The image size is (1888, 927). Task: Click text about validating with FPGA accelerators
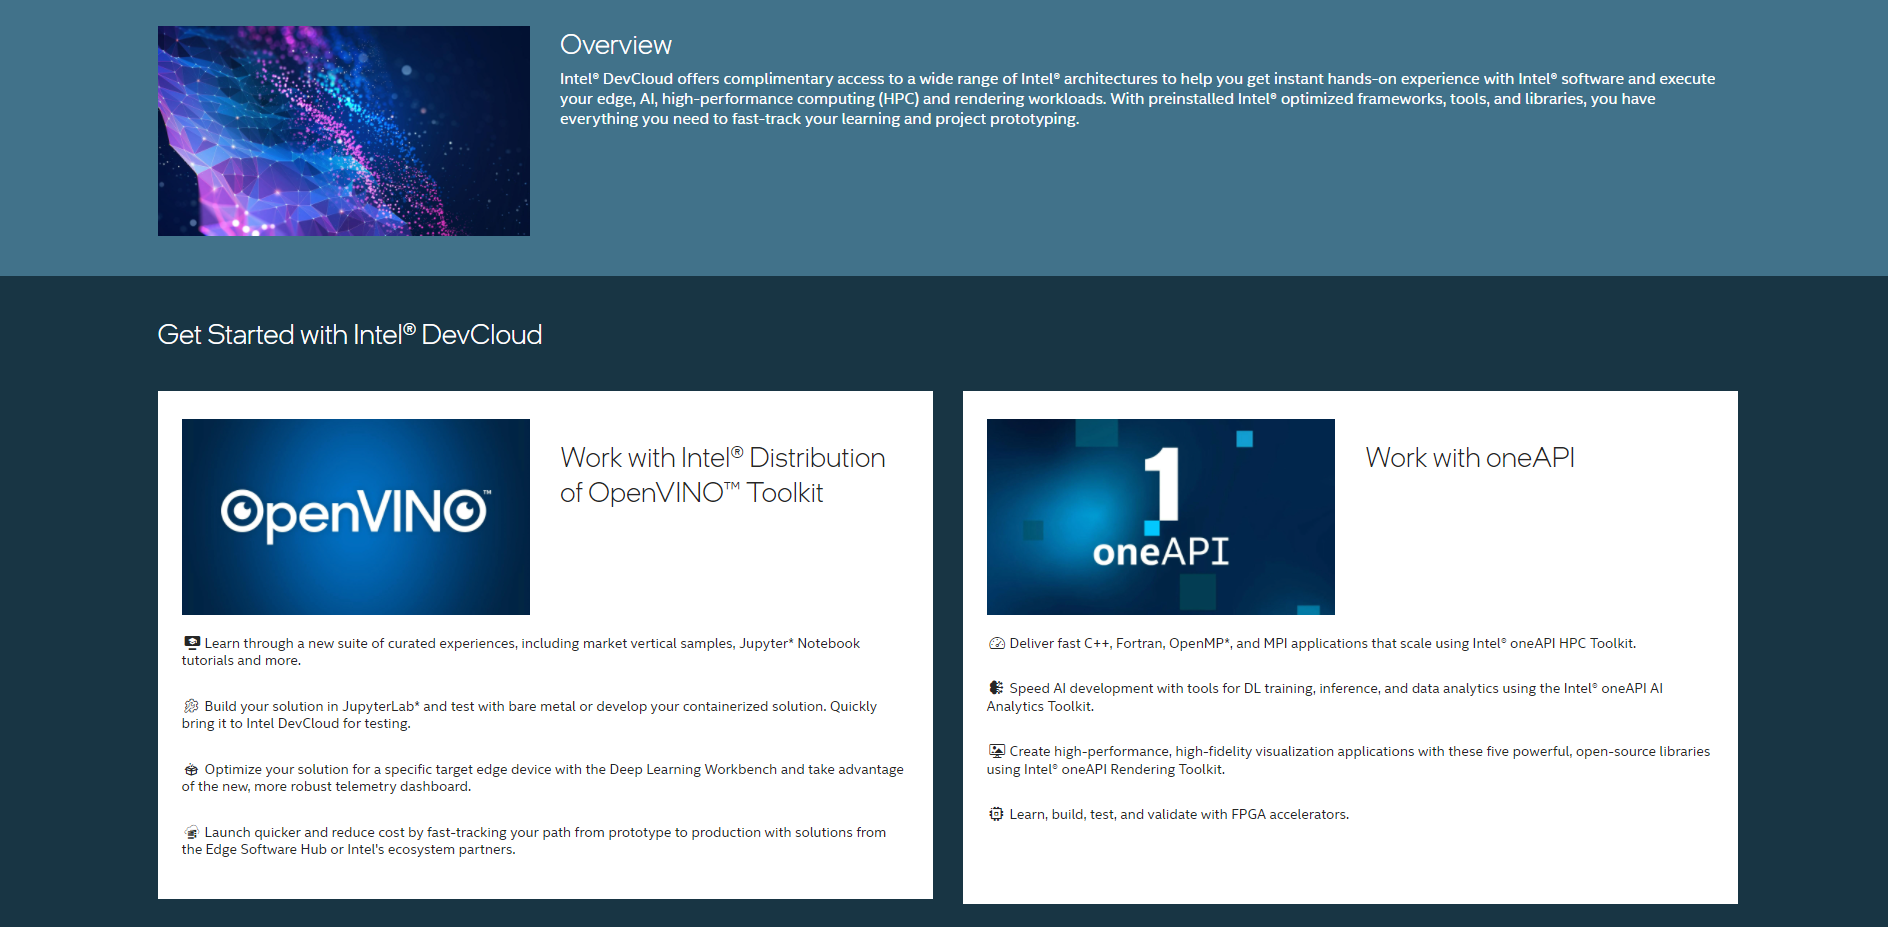[1179, 815]
